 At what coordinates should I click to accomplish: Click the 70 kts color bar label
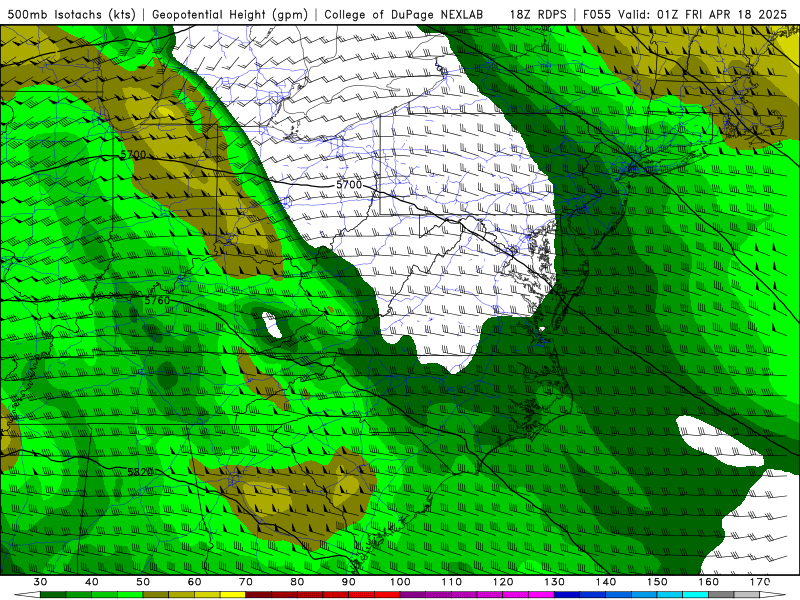(x=246, y=582)
